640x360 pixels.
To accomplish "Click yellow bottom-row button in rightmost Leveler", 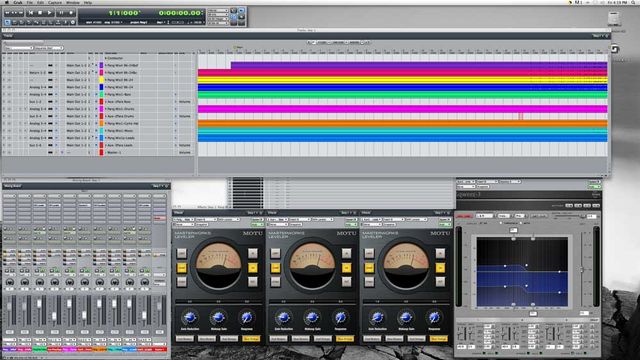I will coord(438,338).
